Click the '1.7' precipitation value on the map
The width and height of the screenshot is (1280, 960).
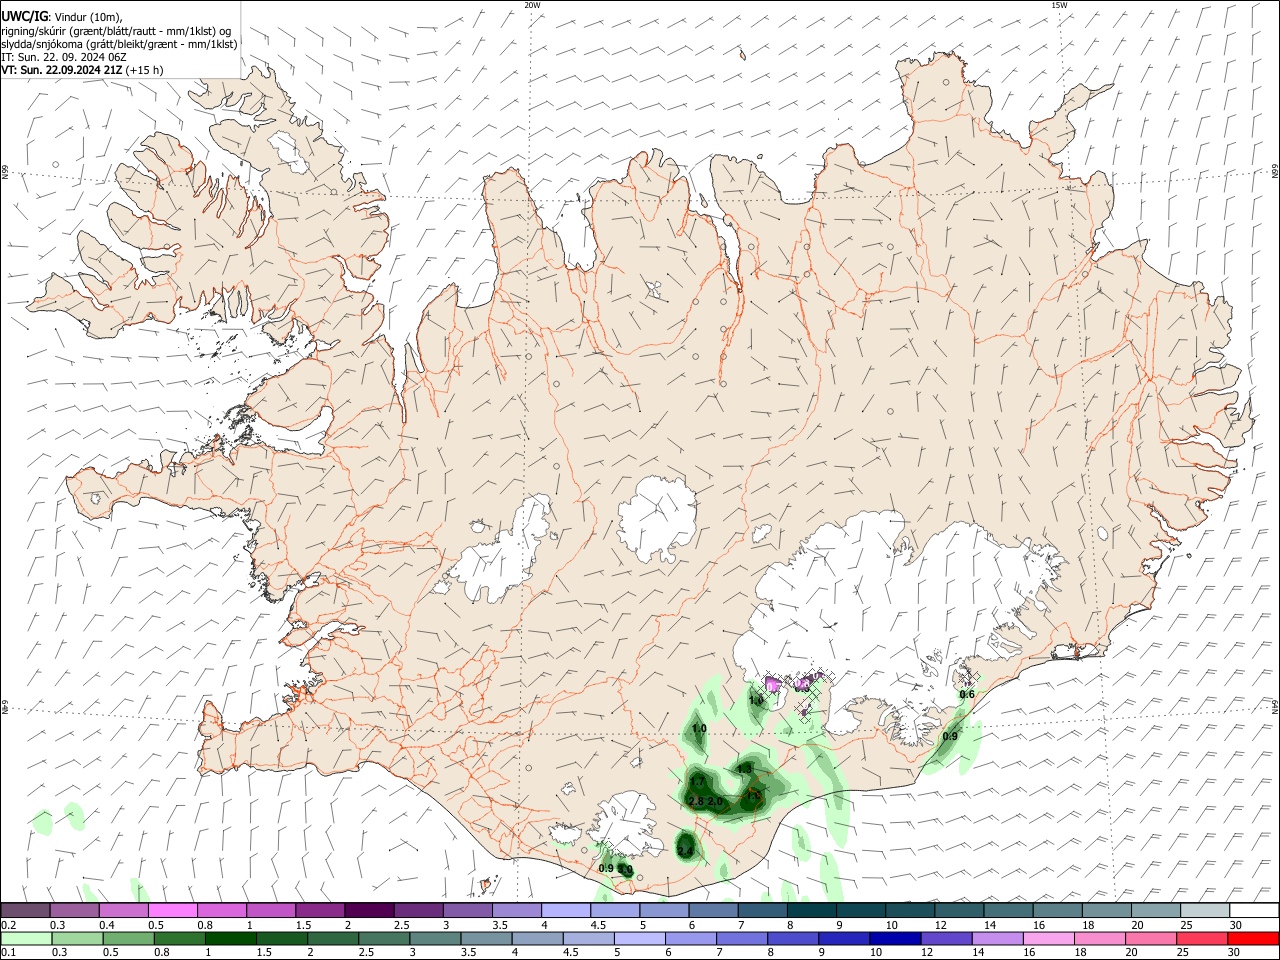coord(698,781)
